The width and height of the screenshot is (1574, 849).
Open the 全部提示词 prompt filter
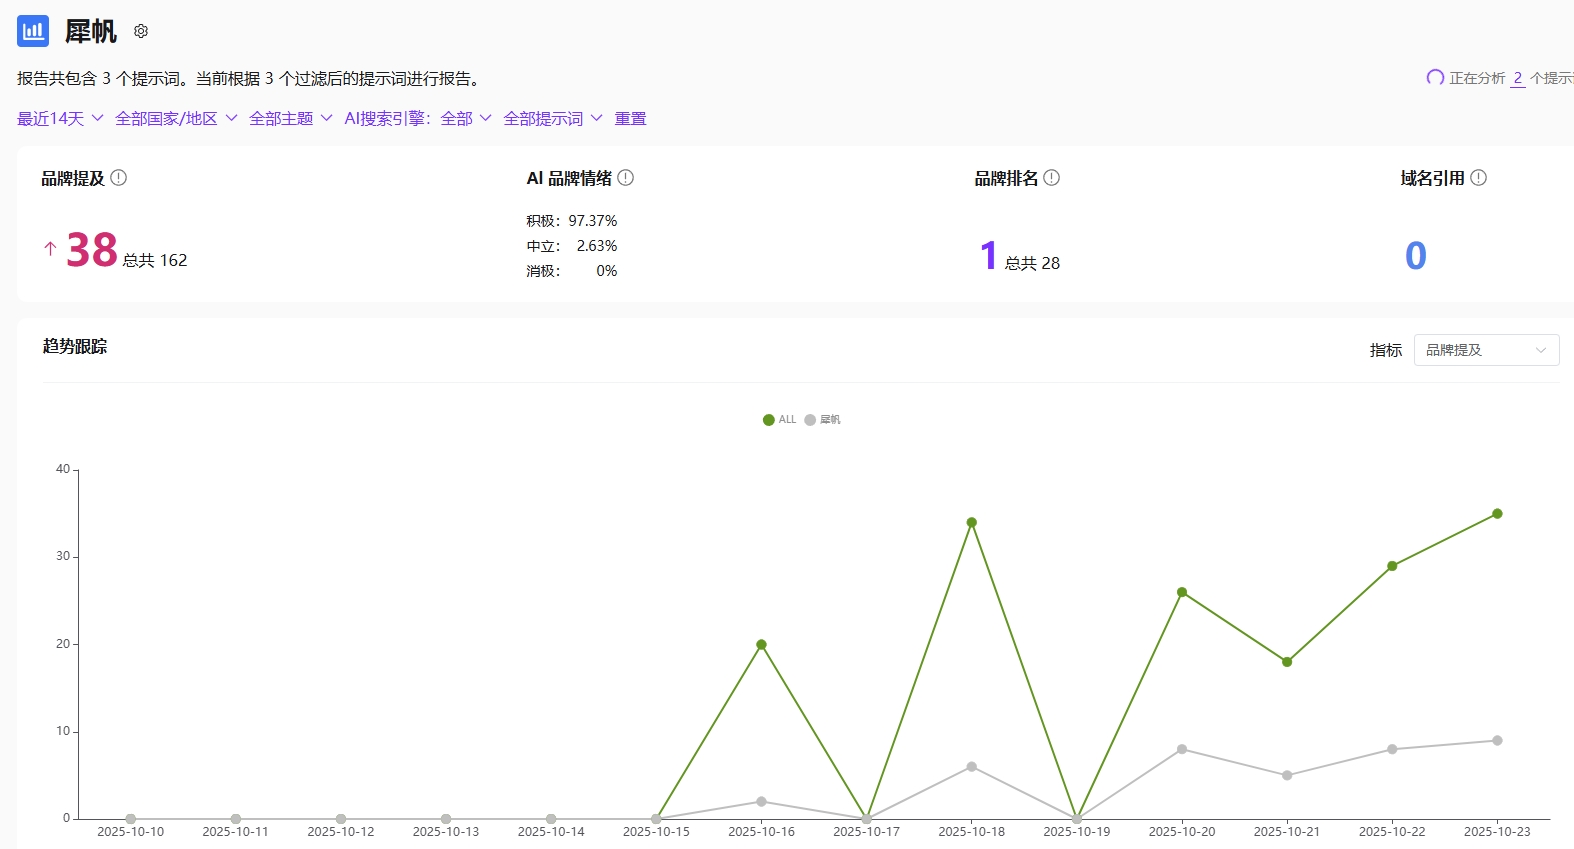pyautogui.click(x=552, y=119)
